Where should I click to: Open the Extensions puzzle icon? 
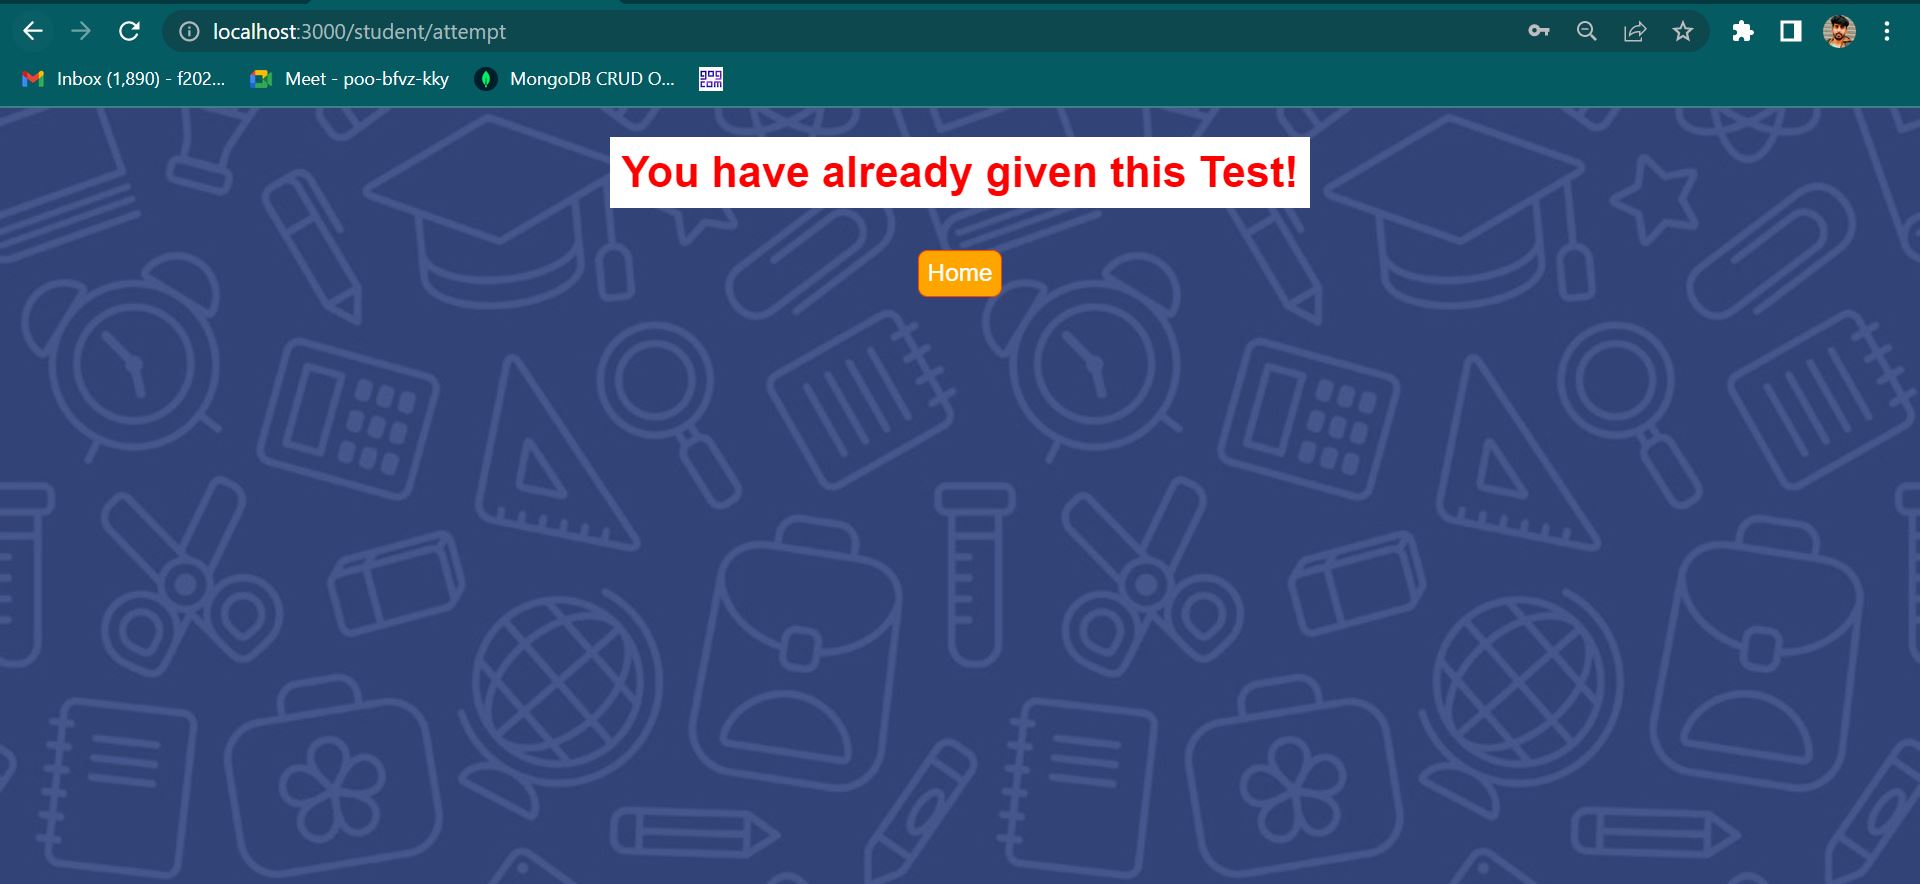[x=1743, y=32]
